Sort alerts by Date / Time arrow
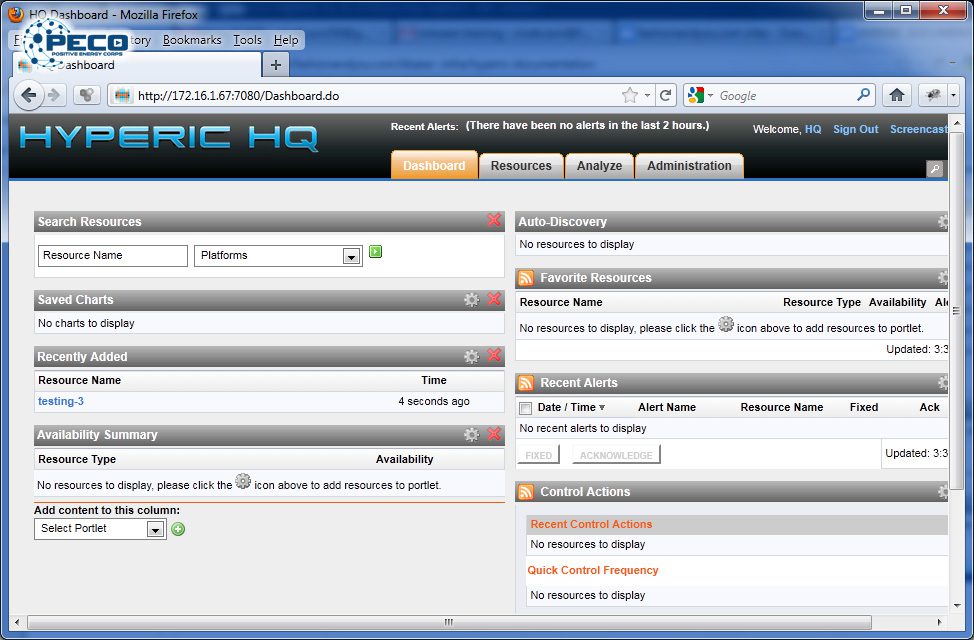Screen dimensions: 974x640 (601, 408)
